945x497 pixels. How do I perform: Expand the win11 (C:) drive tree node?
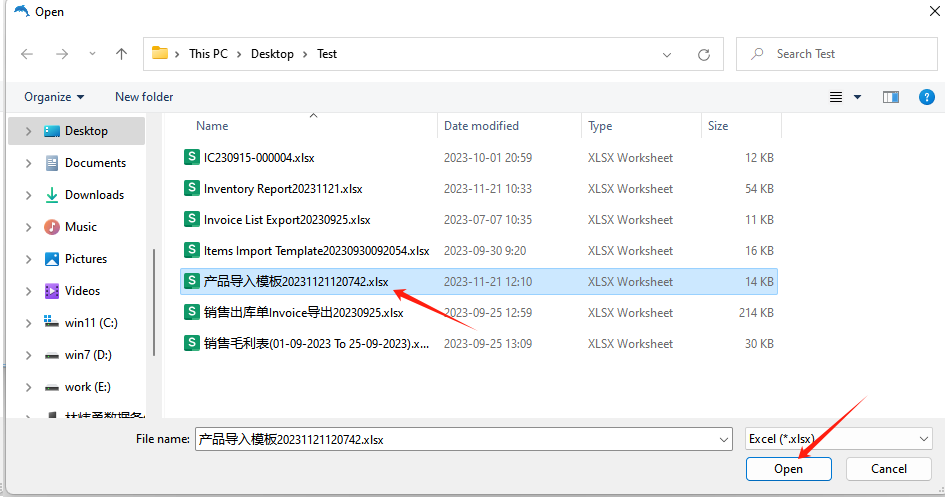28,323
